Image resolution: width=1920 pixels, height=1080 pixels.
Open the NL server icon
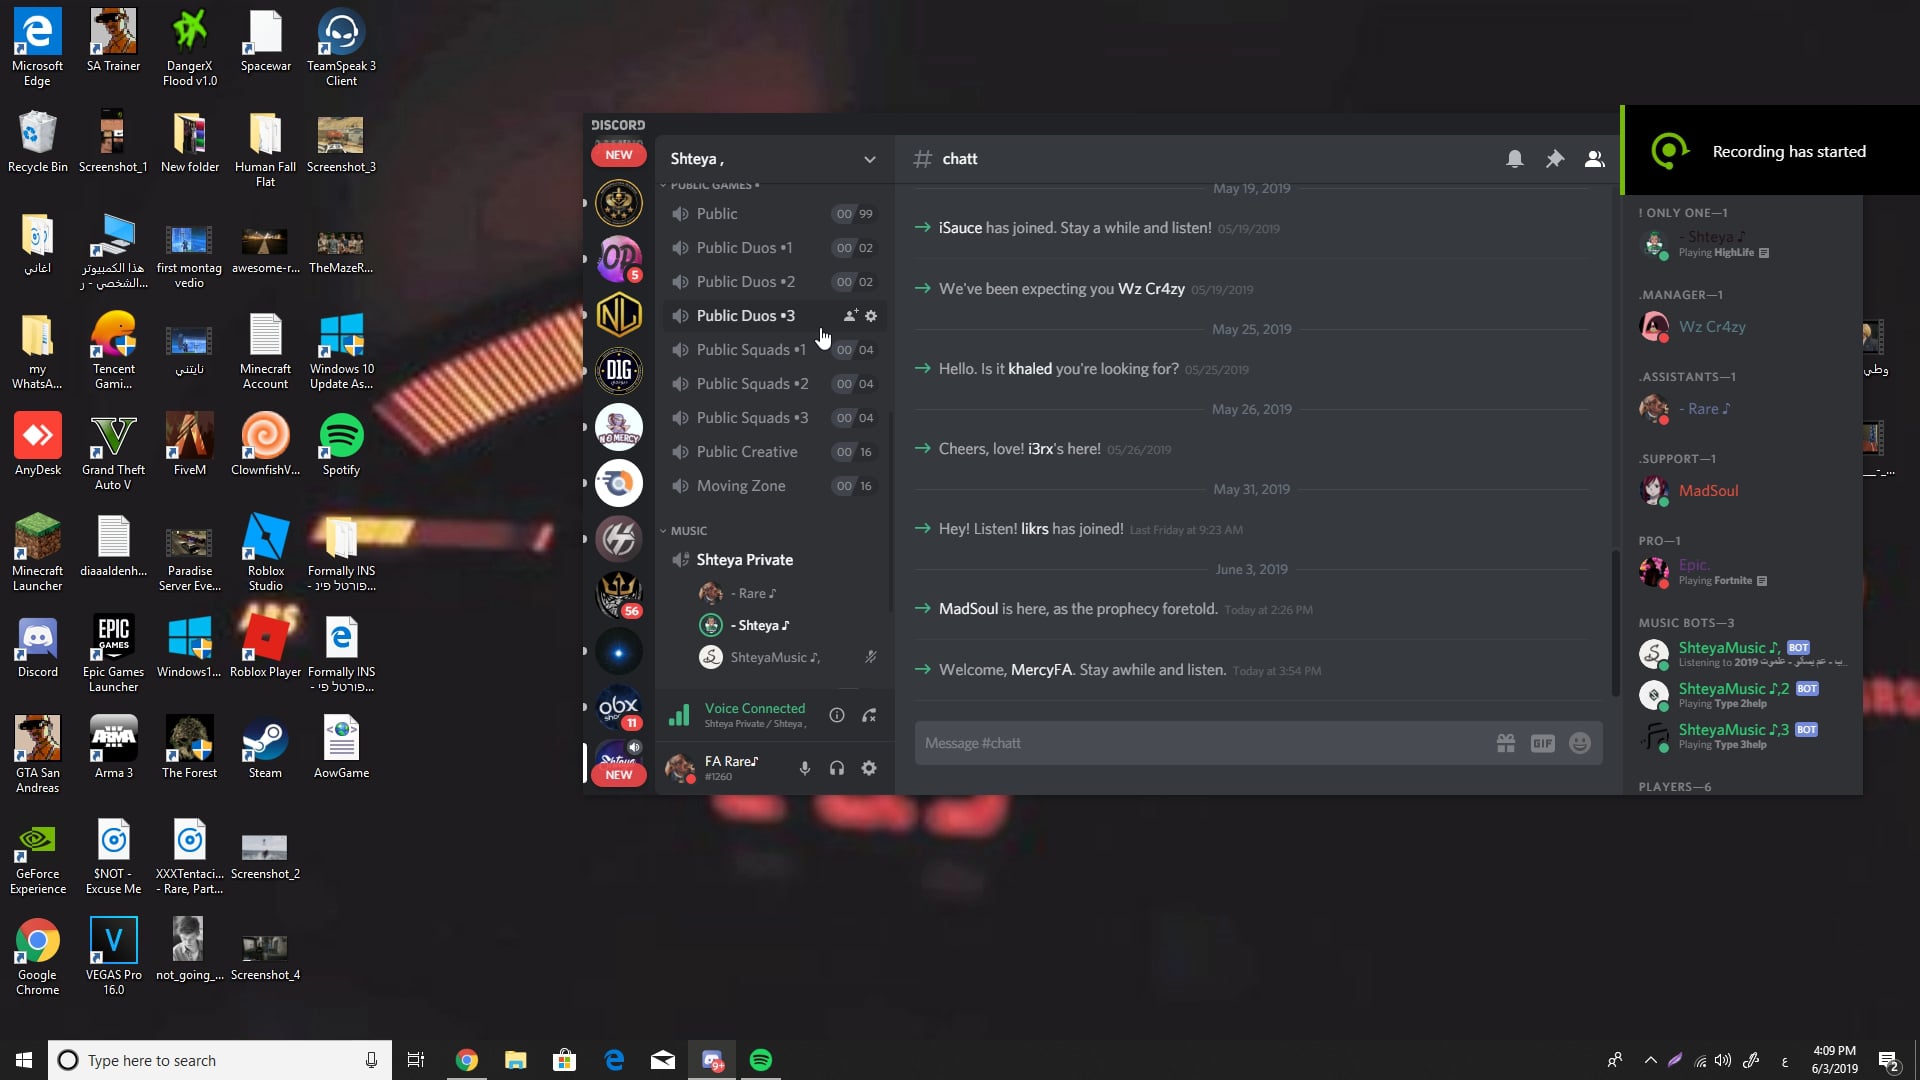(x=619, y=315)
